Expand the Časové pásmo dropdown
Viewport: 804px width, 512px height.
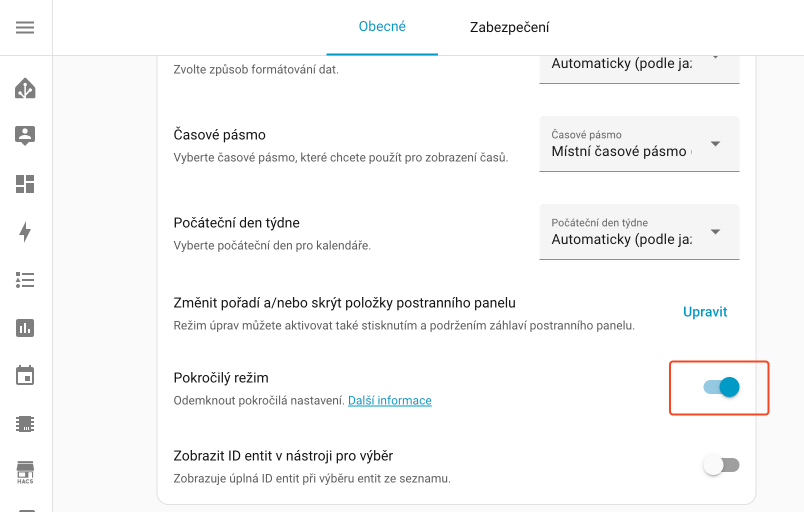point(639,144)
